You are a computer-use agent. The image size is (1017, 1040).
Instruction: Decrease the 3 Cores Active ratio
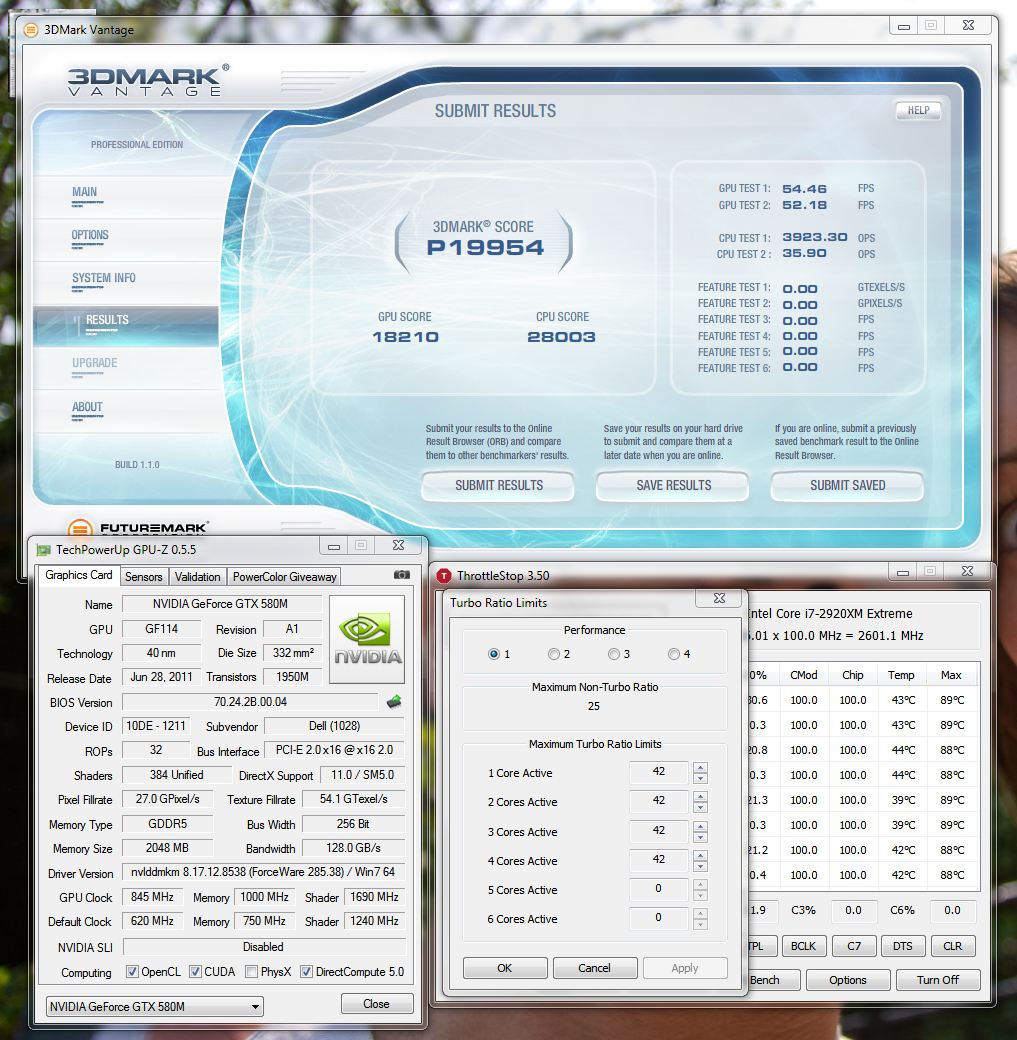point(700,837)
